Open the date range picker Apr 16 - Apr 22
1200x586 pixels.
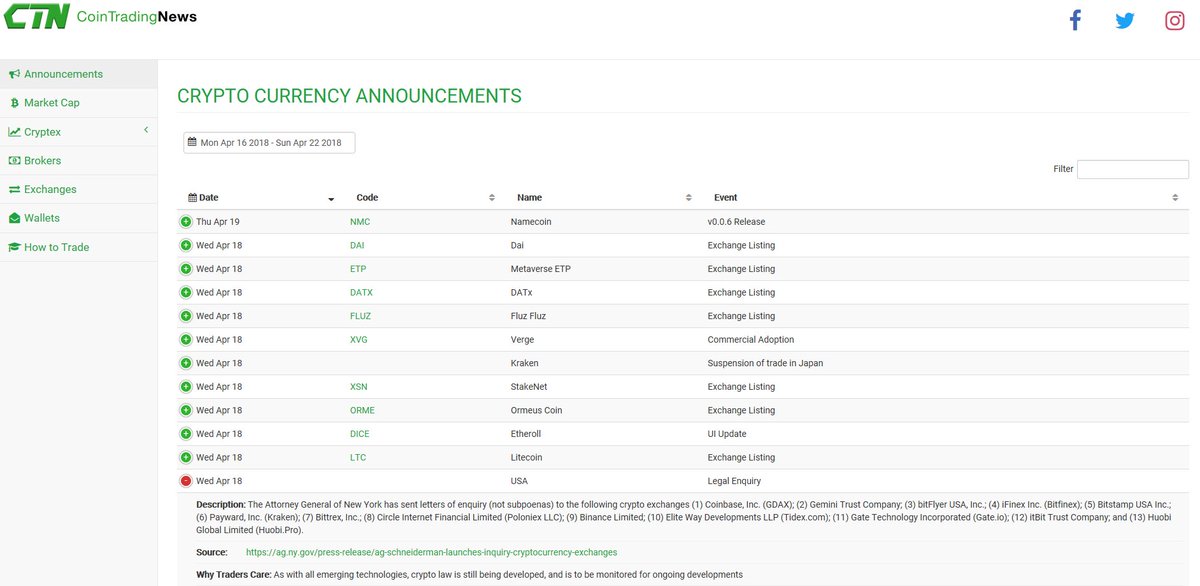269,142
